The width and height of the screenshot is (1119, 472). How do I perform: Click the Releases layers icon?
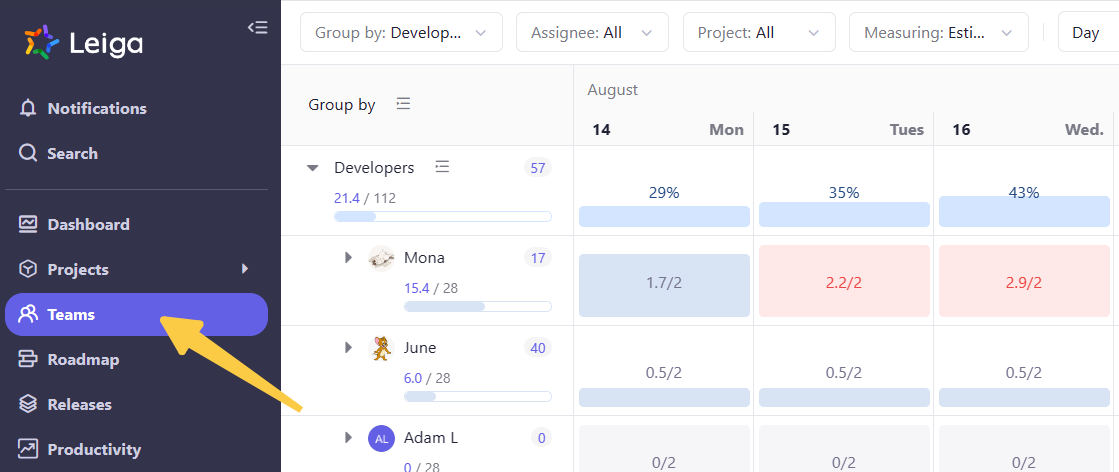coord(28,404)
